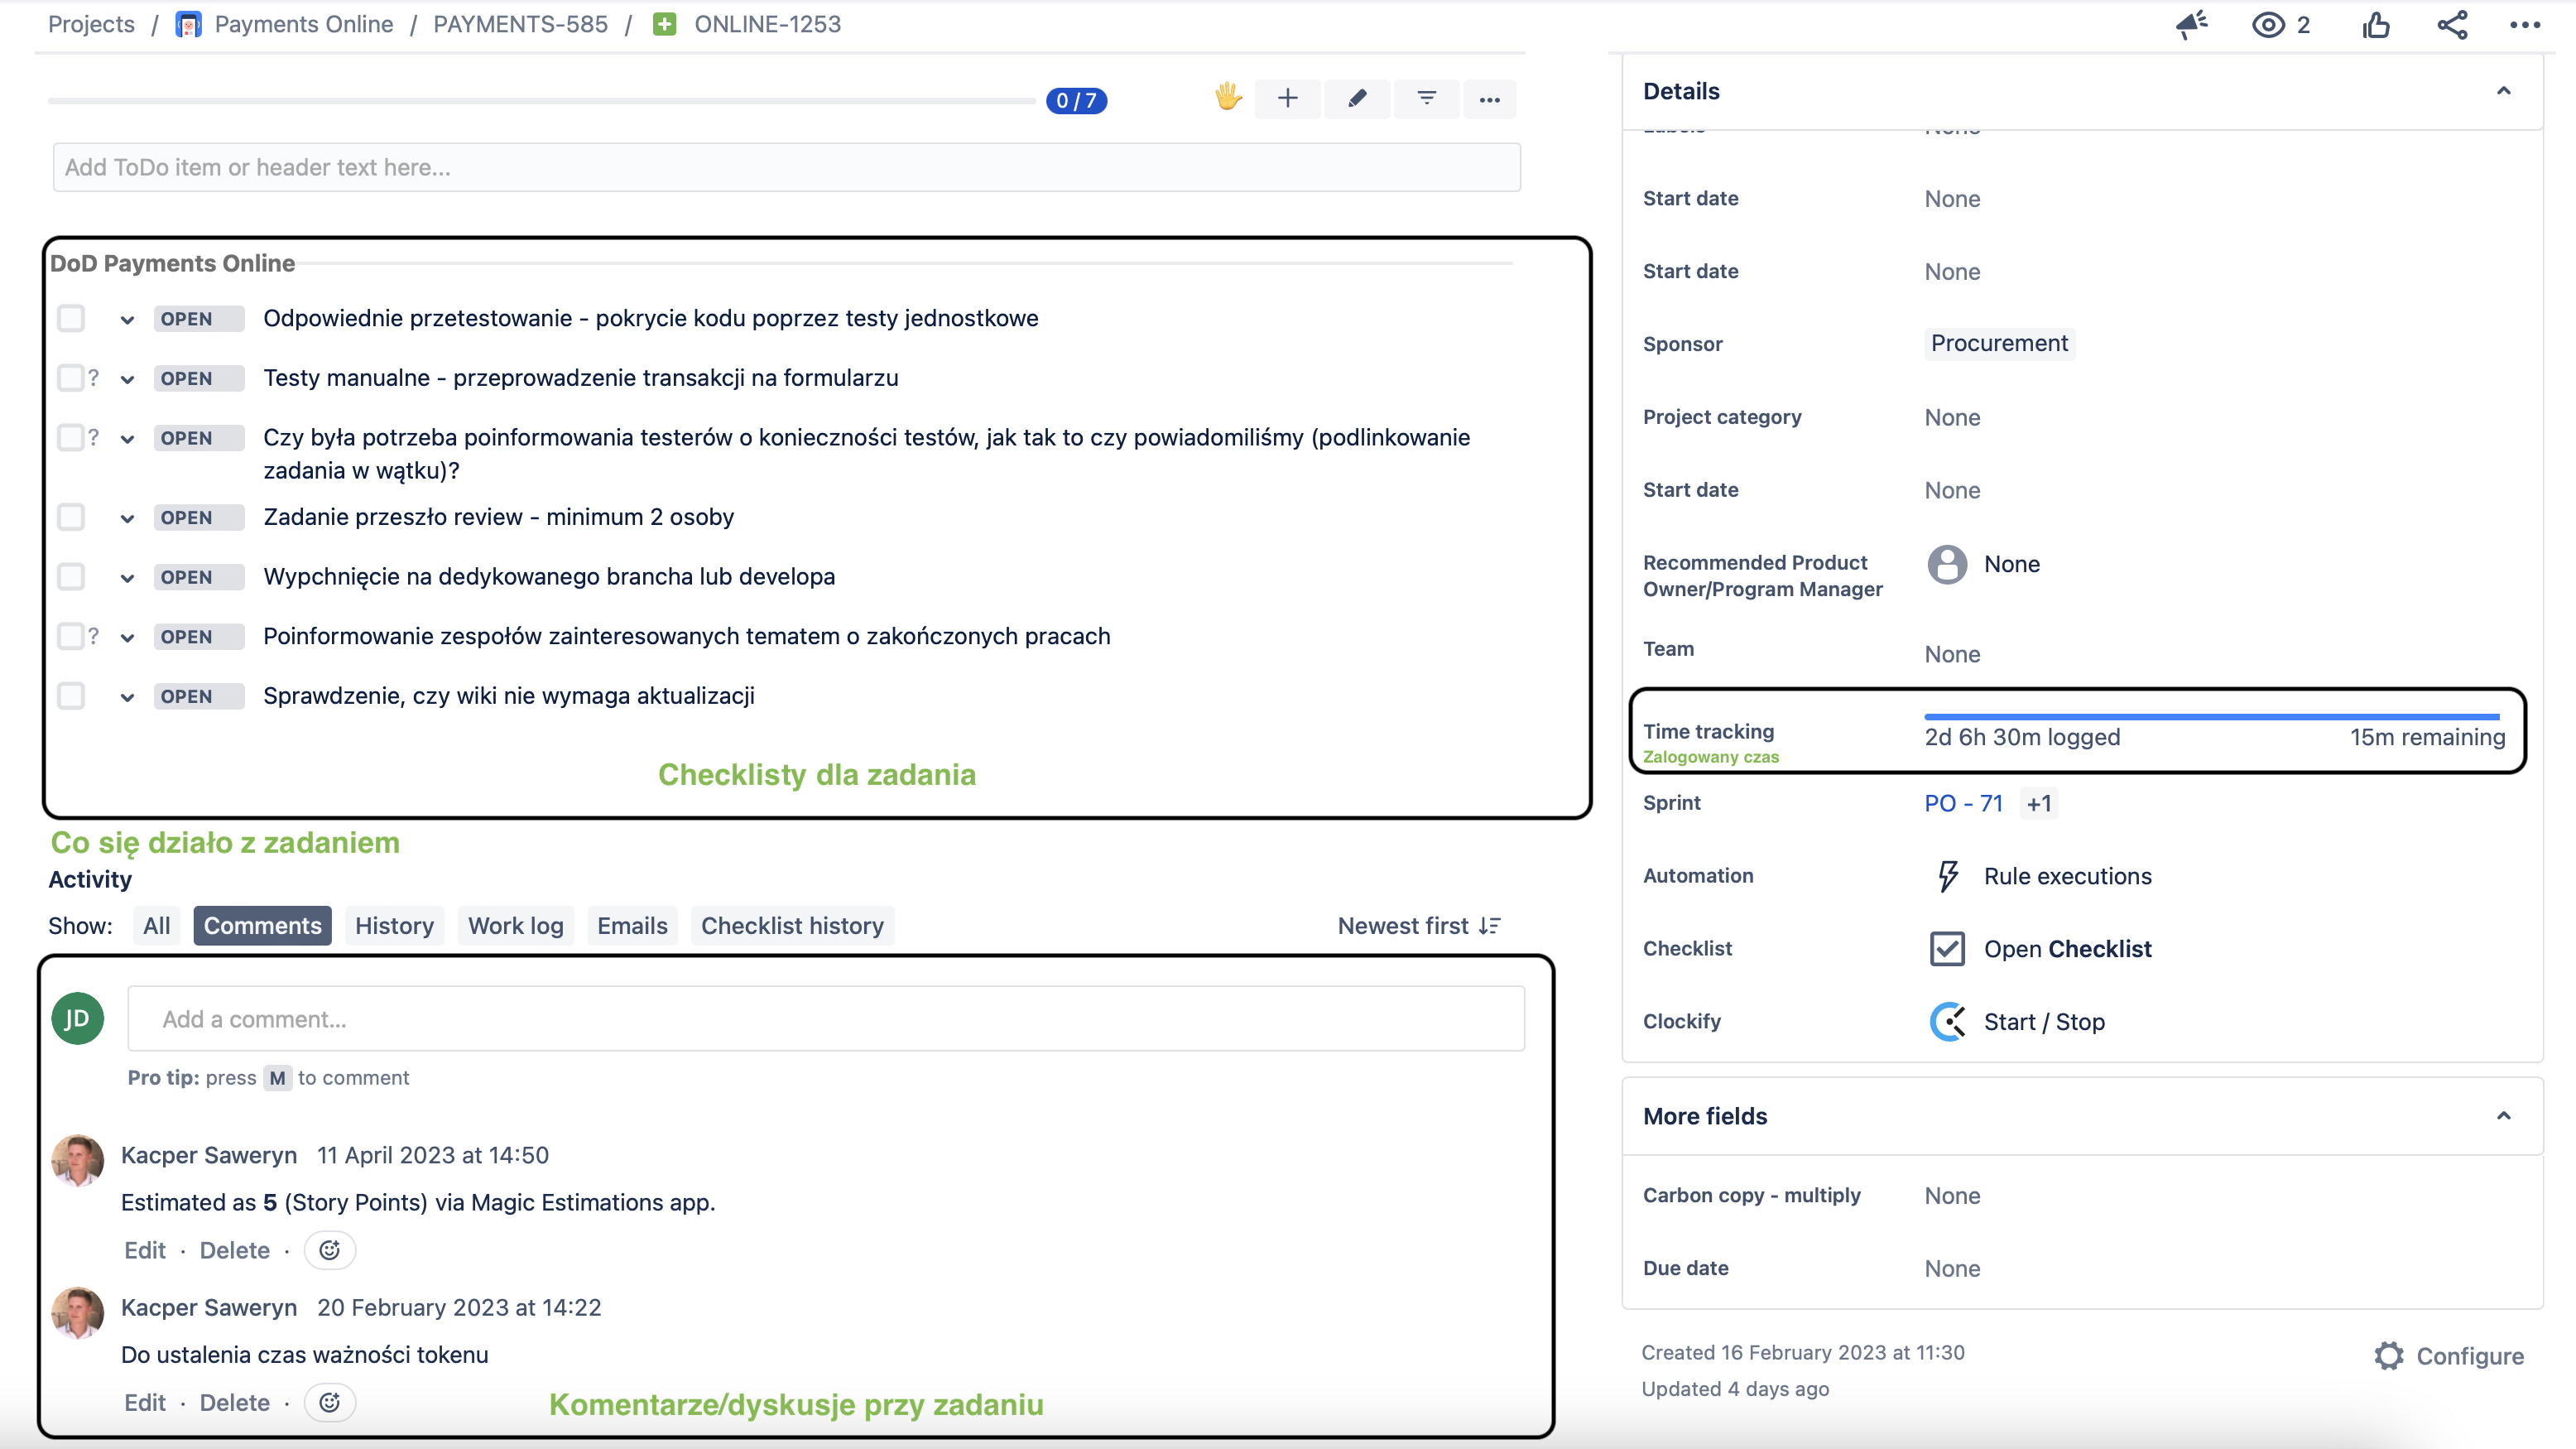Open the History tab in Activity

394,925
